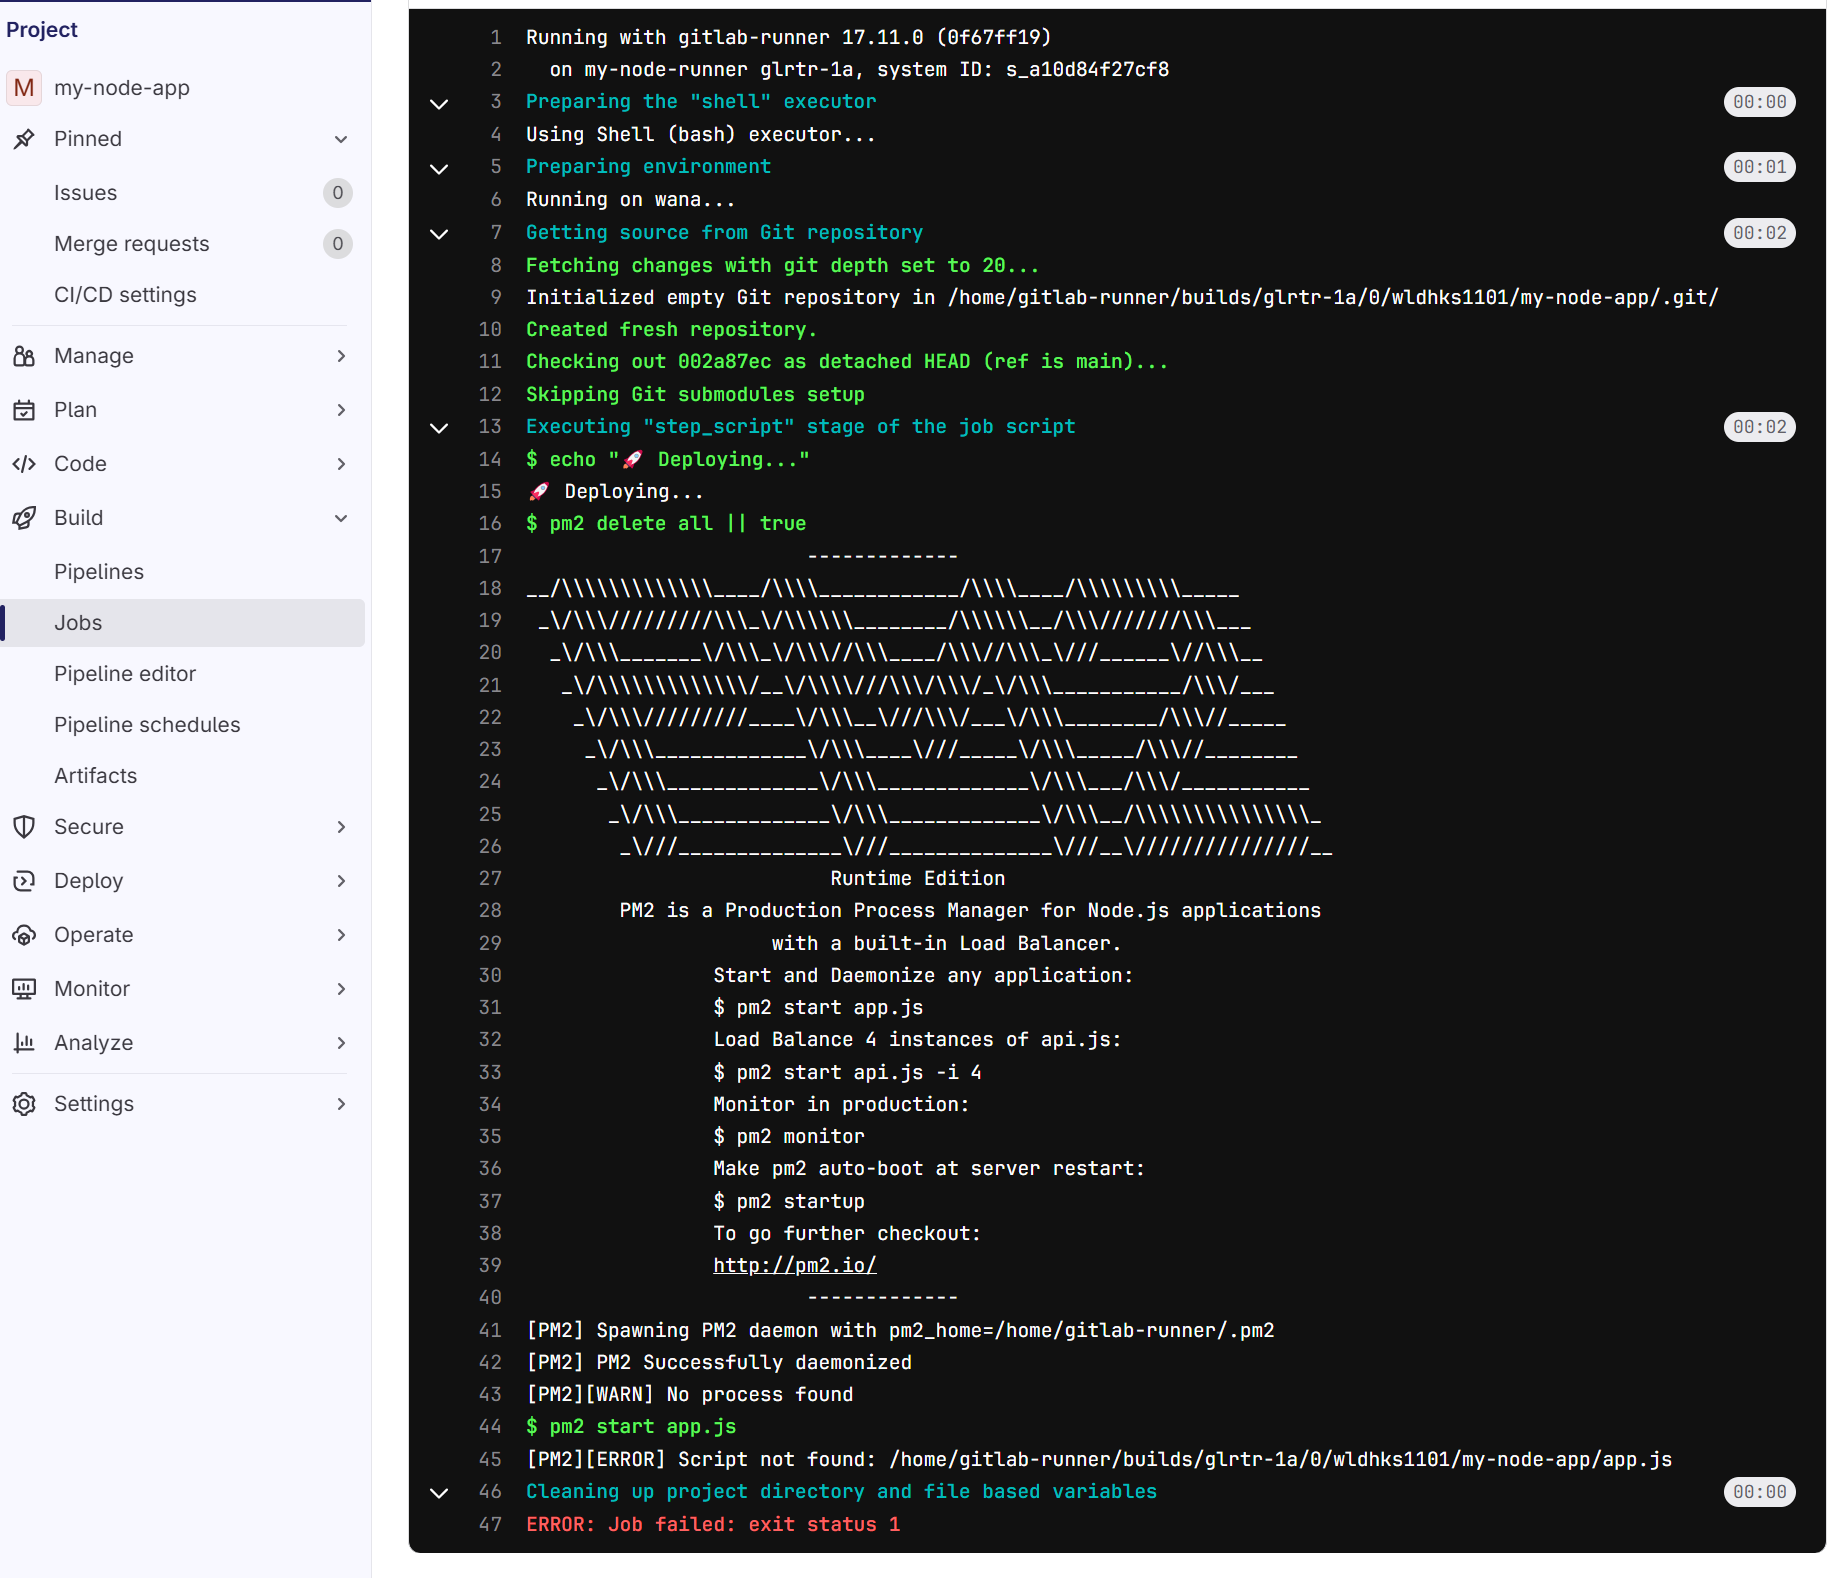The width and height of the screenshot is (1842, 1578).
Task: Click the 00:01 duration badge
Action: tap(1760, 167)
